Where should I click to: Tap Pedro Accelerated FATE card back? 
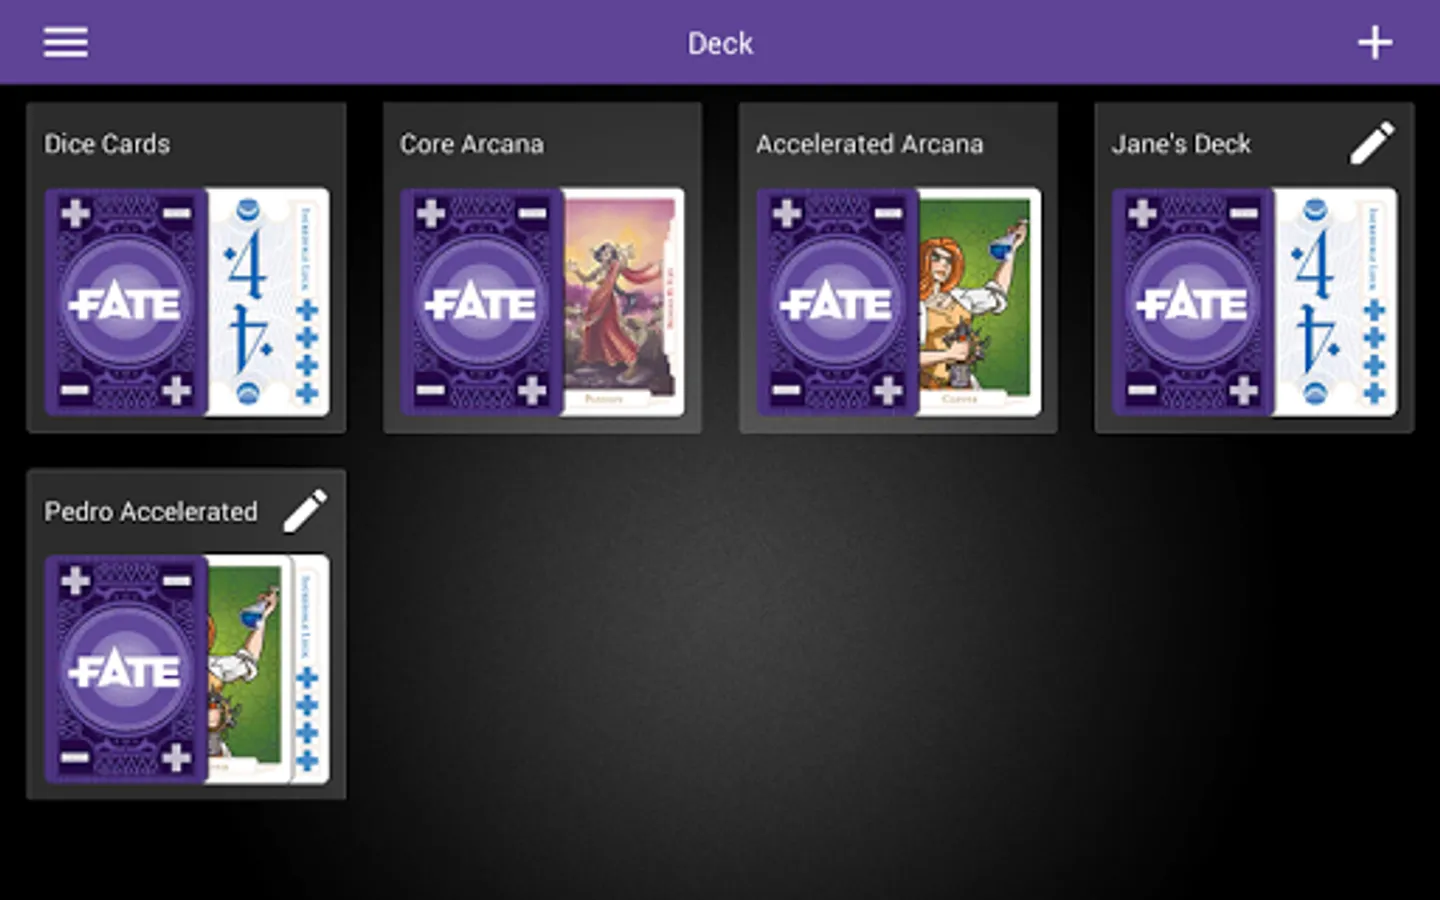coord(126,669)
